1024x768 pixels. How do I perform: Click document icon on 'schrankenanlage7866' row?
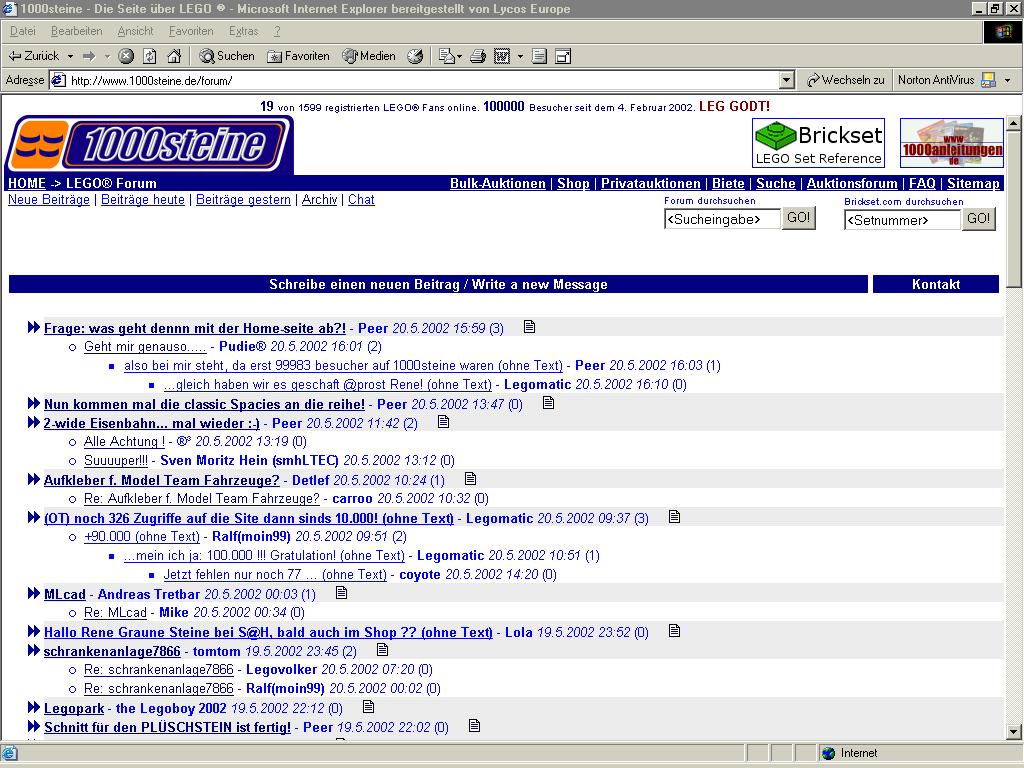pos(383,650)
